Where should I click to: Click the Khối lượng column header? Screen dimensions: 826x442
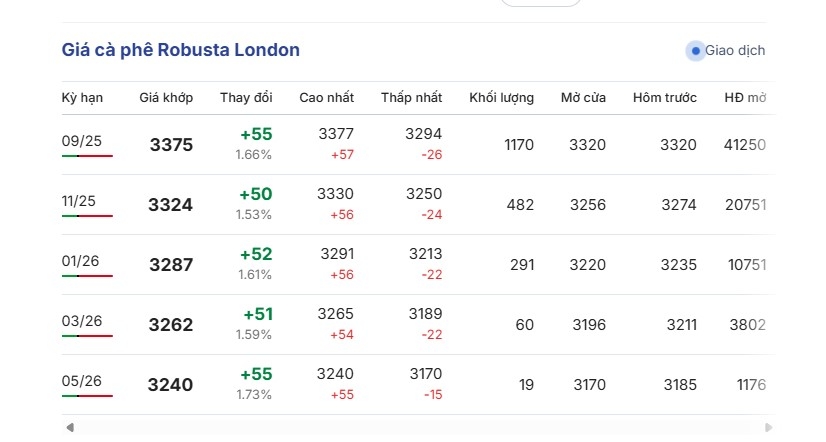coord(502,97)
